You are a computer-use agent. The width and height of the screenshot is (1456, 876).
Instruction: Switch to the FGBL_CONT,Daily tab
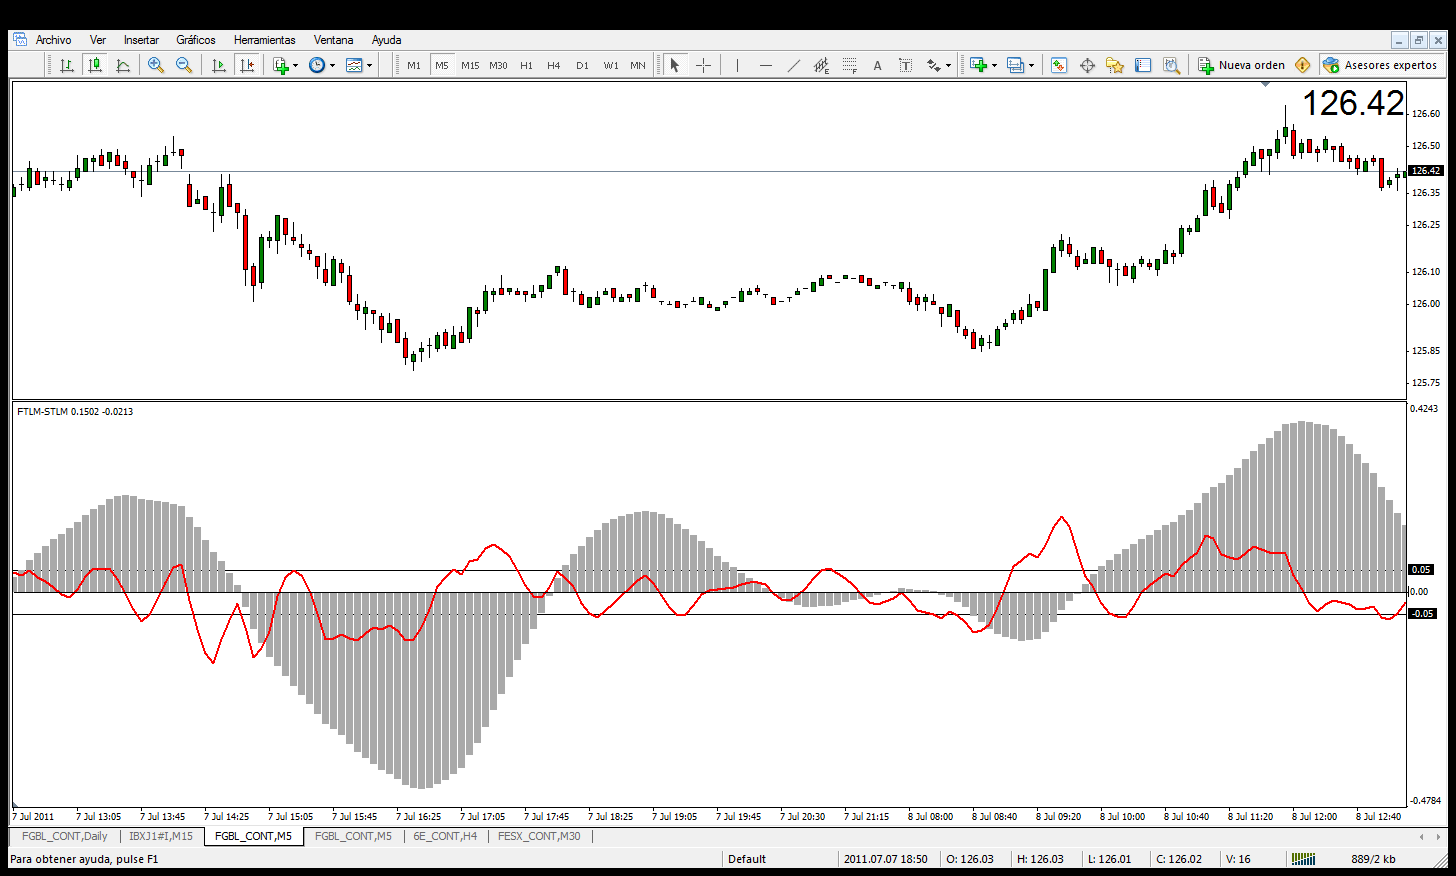point(65,836)
